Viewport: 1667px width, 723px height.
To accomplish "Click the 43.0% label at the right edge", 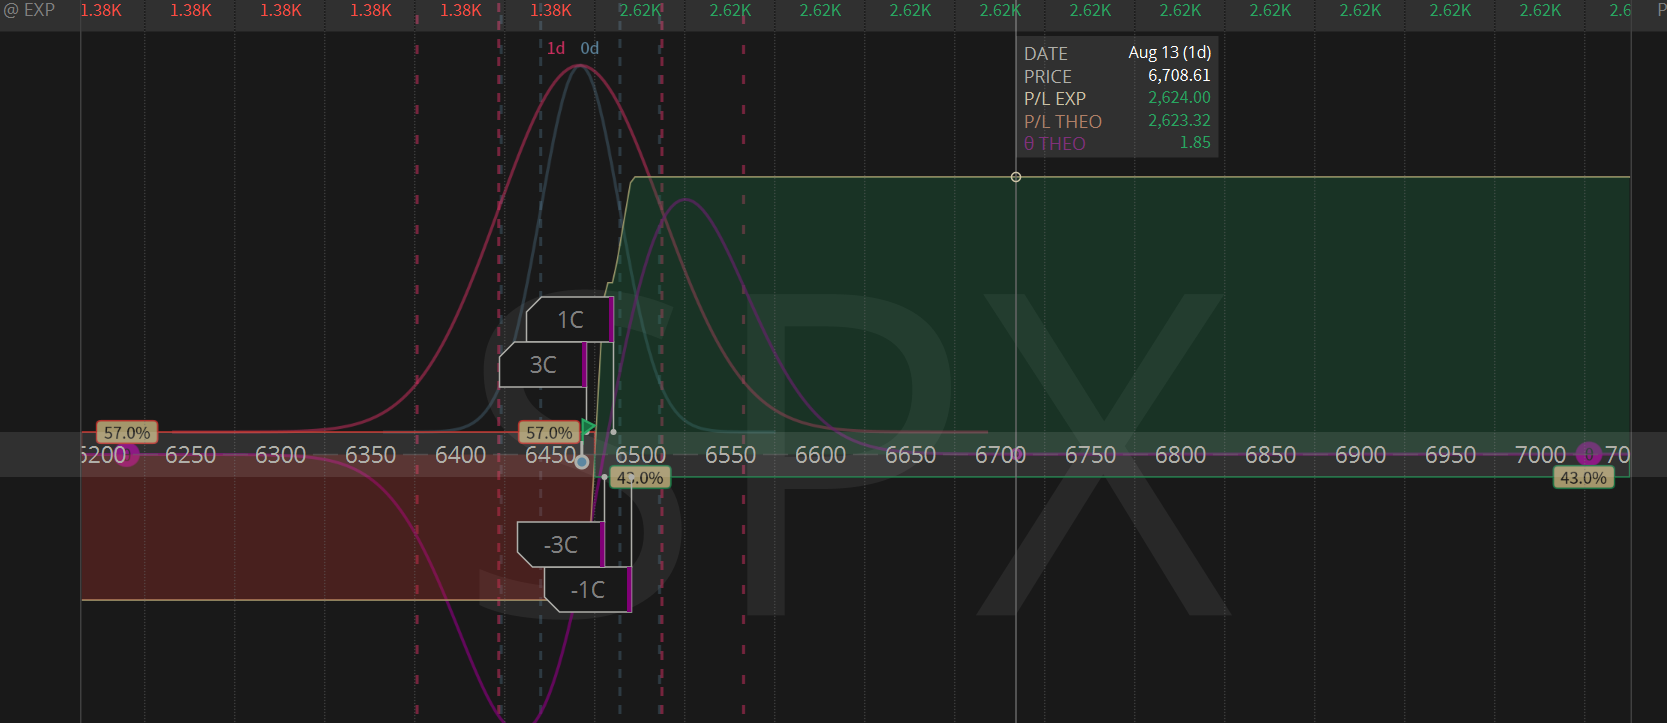I will [1583, 478].
